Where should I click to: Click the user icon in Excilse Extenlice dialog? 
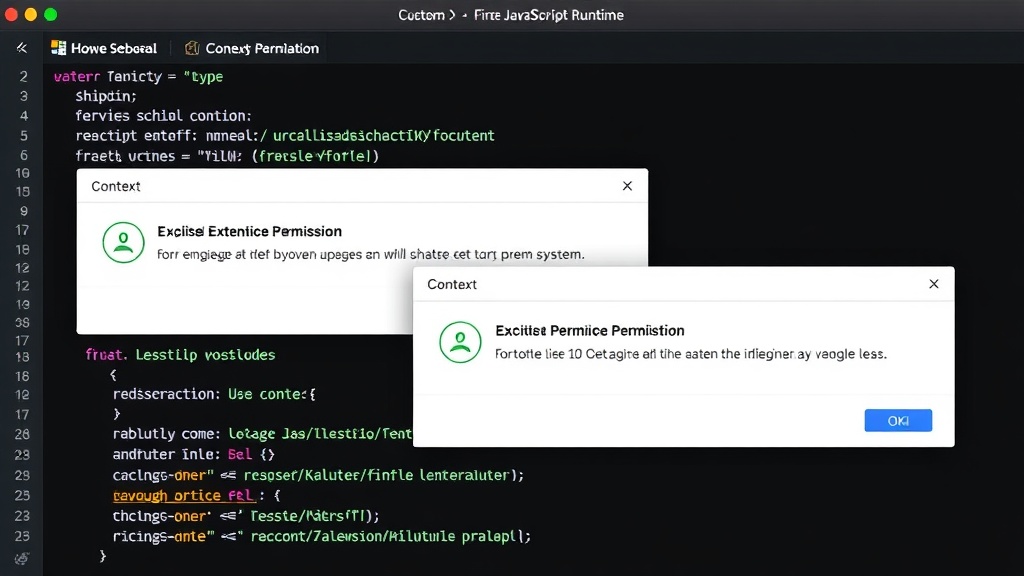(x=123, y=242)
